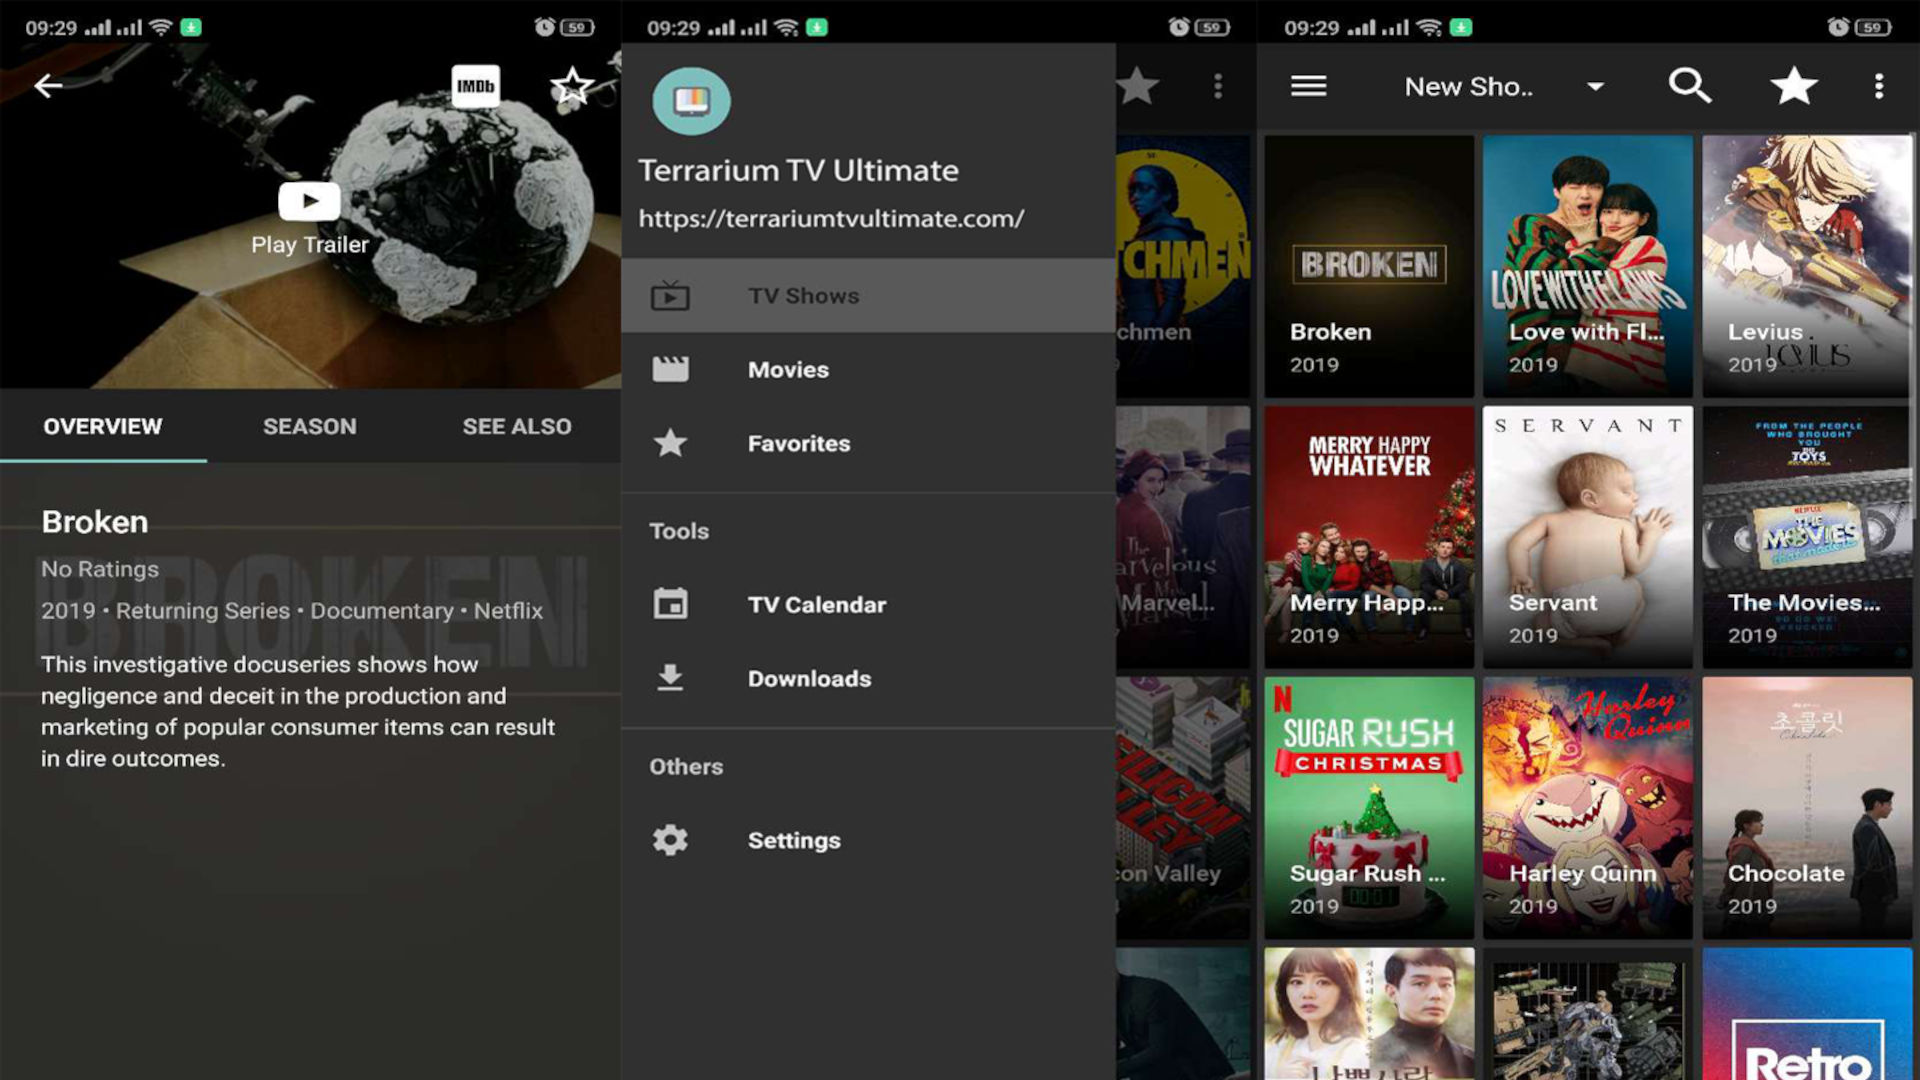
Task: Open the three-dot overflow menu
Action: 1879,86
